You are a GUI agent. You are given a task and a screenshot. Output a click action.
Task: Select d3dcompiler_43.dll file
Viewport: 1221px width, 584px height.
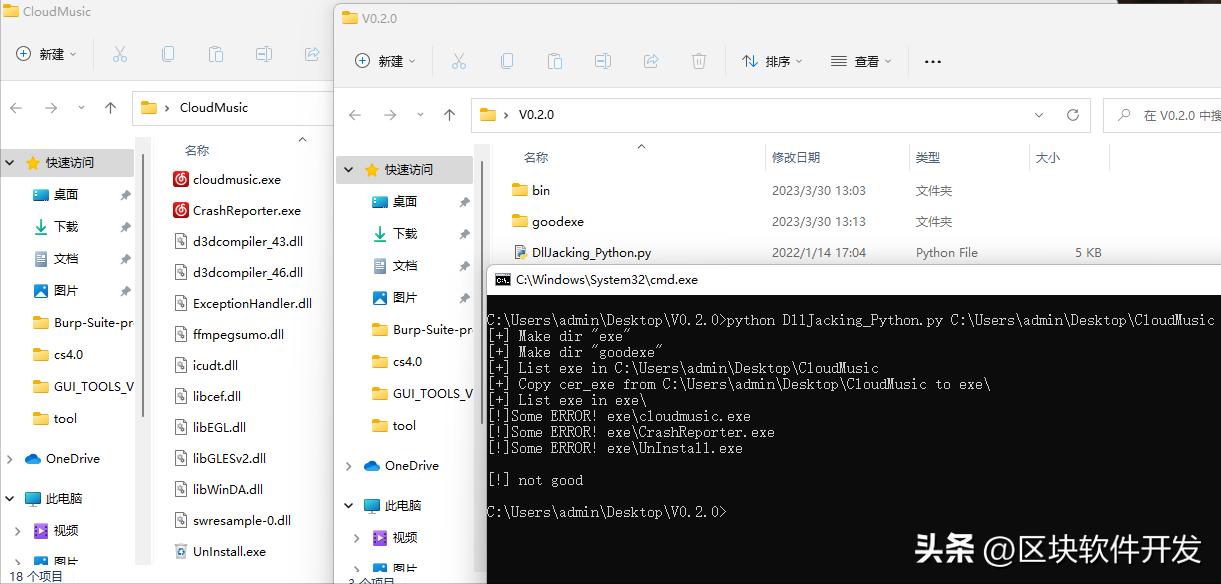point(238,241)
